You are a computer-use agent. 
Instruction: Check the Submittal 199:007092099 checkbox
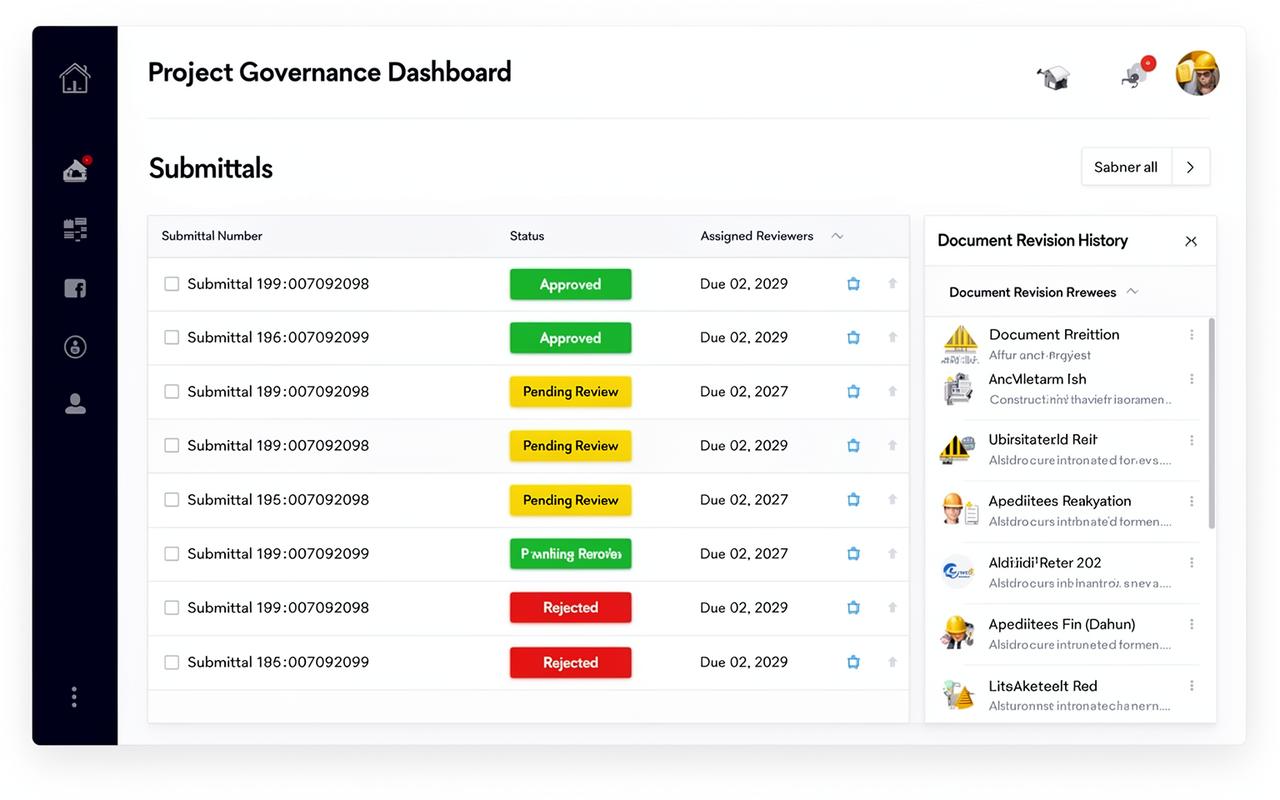click(172, 554)
